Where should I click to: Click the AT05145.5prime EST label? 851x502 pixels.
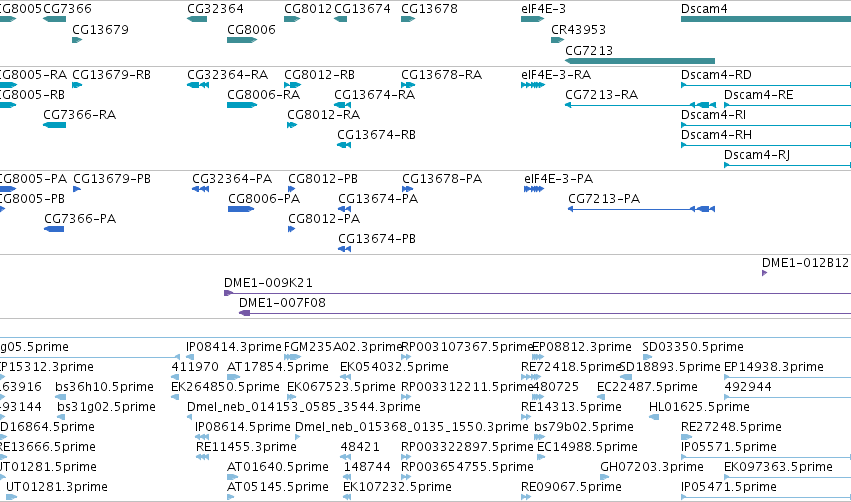click(277, 487)
